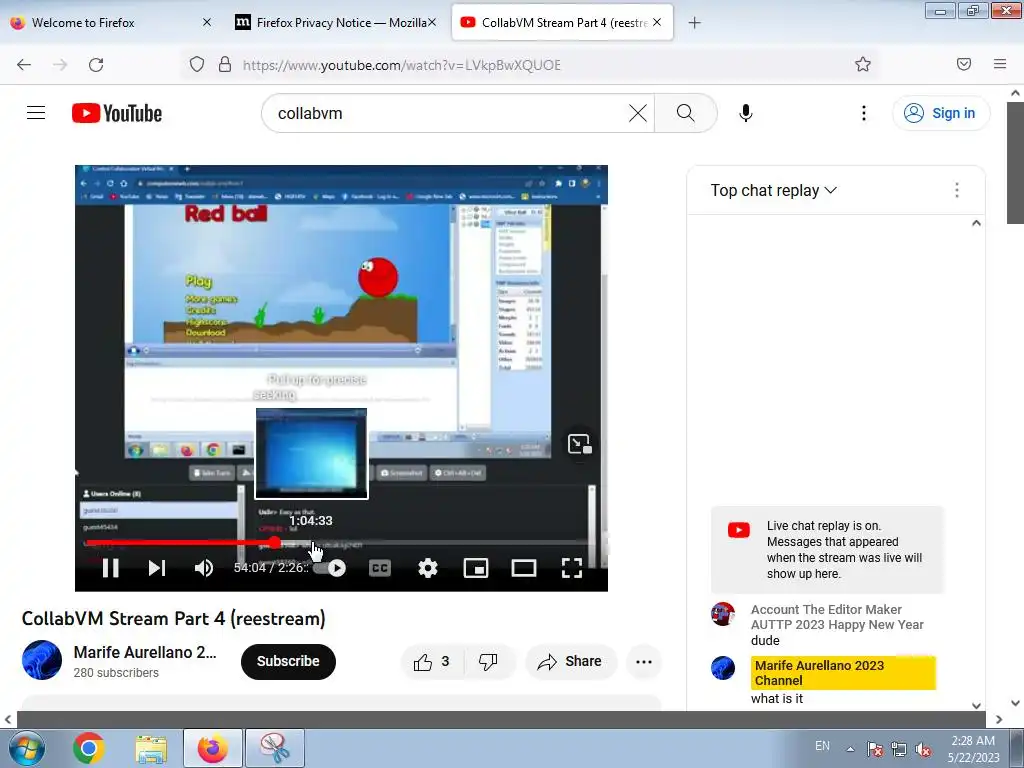
Task: Open the Firefox application menu
Action: tap(1000, 64)
